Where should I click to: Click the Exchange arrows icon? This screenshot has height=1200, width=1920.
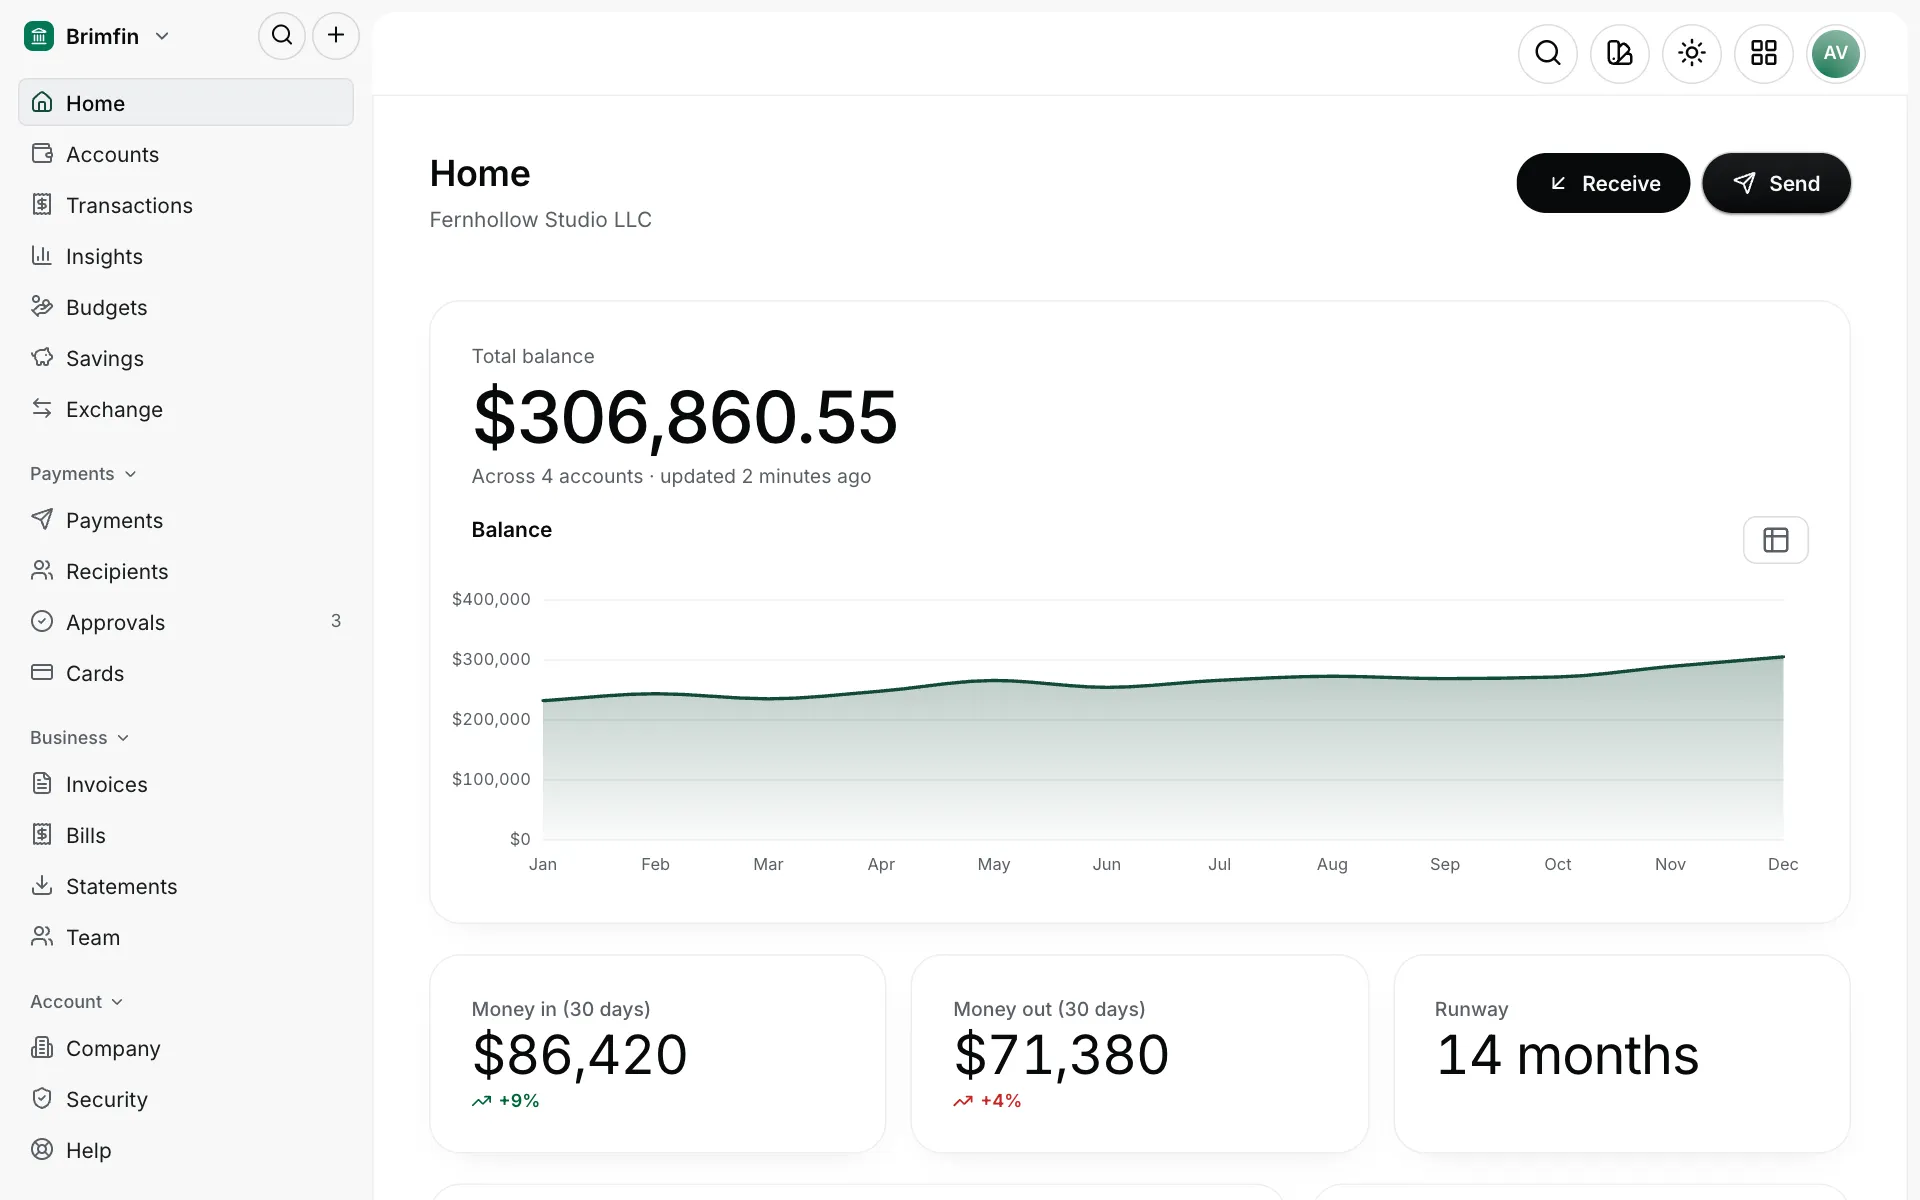42,408
